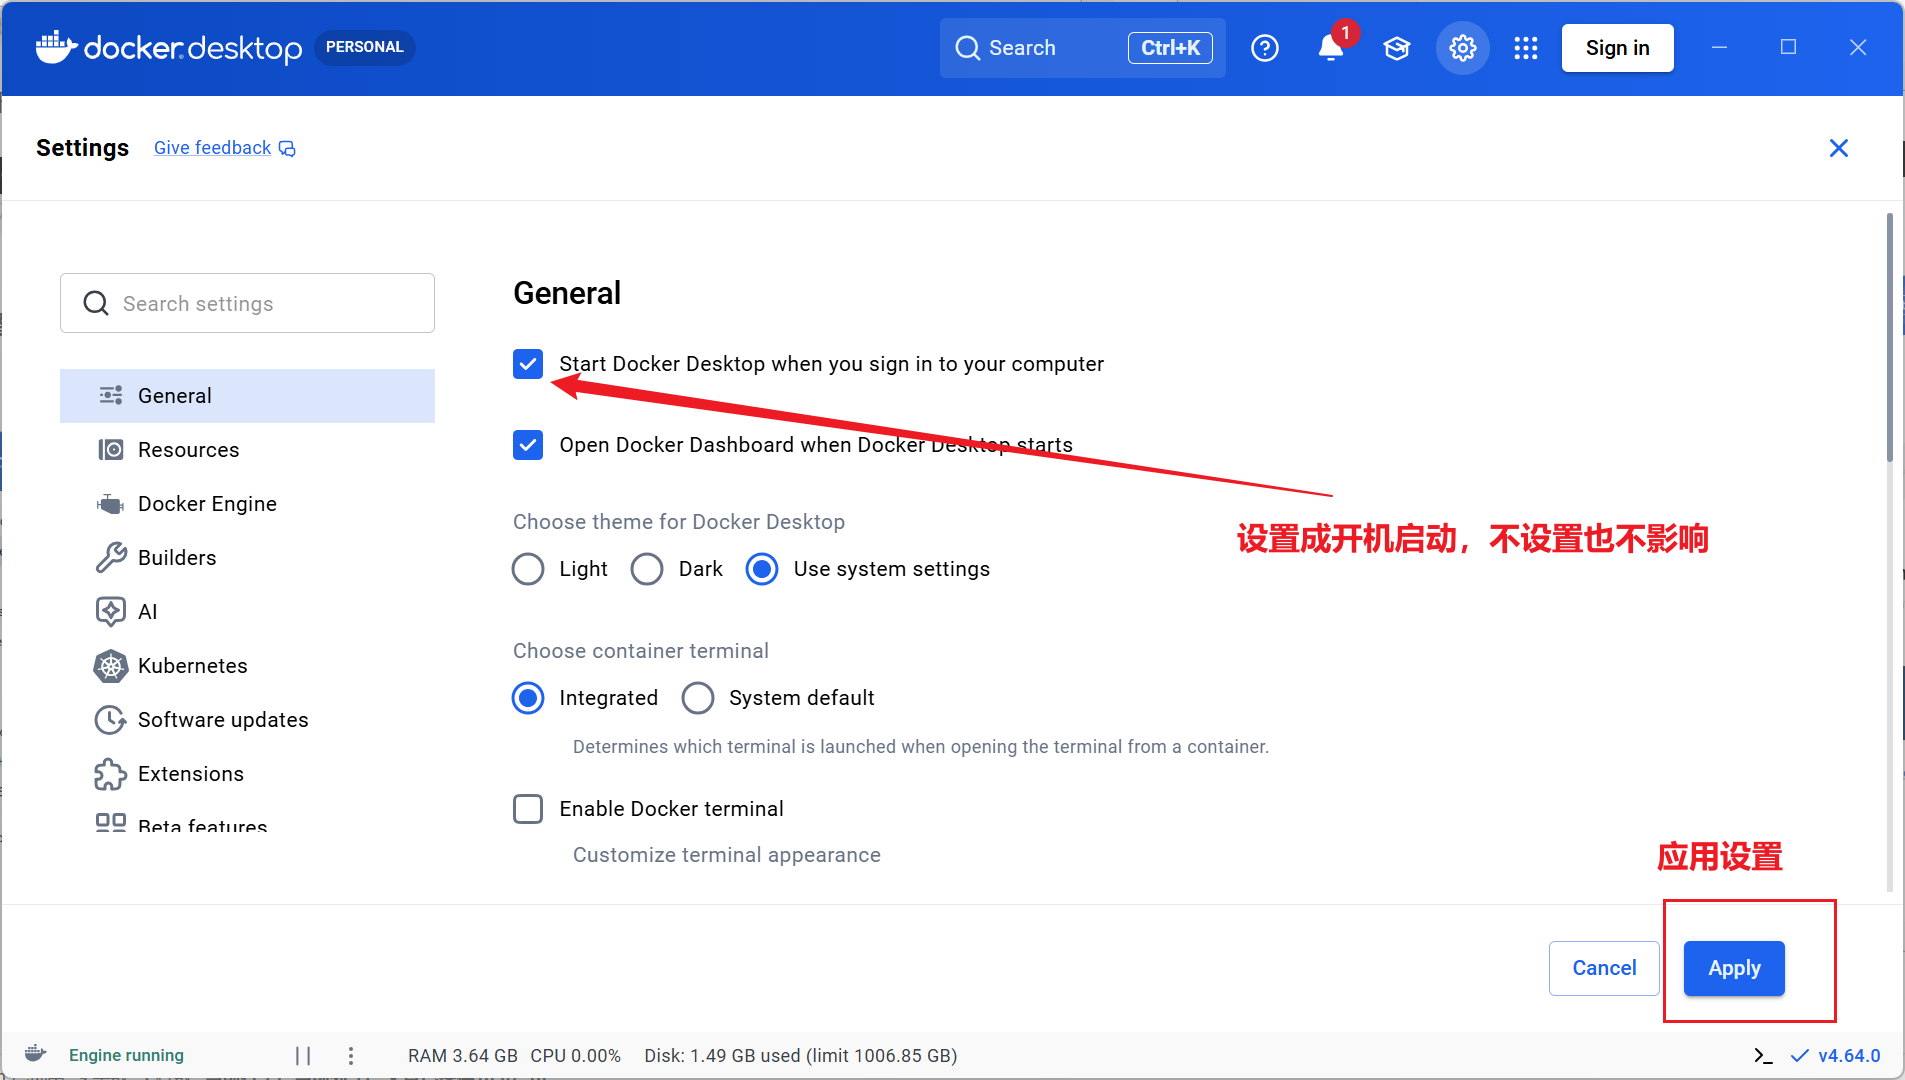Click the magnifier icon in Search settings
This screenshot has height=1080, width=1905.
point(96,303)
